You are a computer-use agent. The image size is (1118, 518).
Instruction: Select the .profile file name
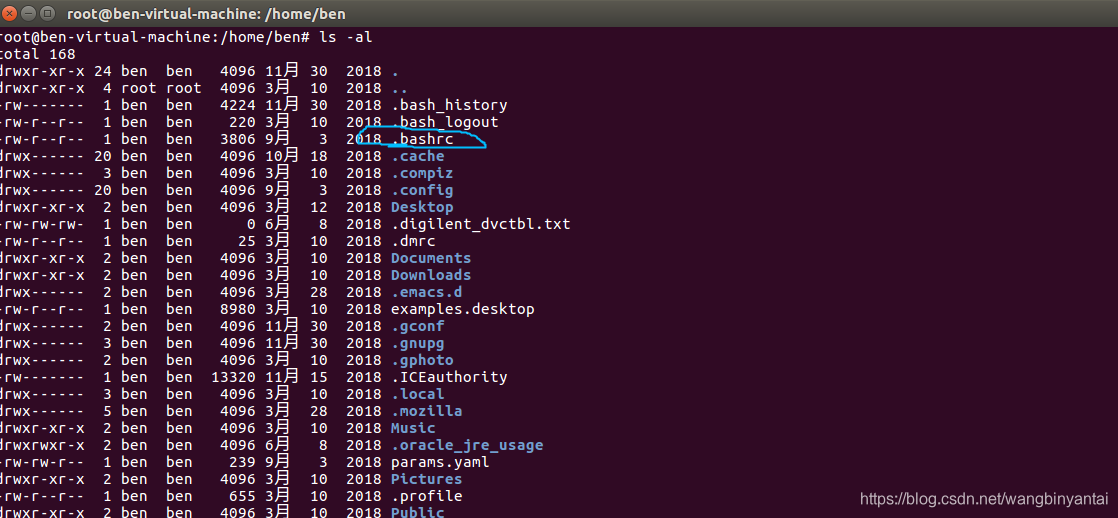426,497
